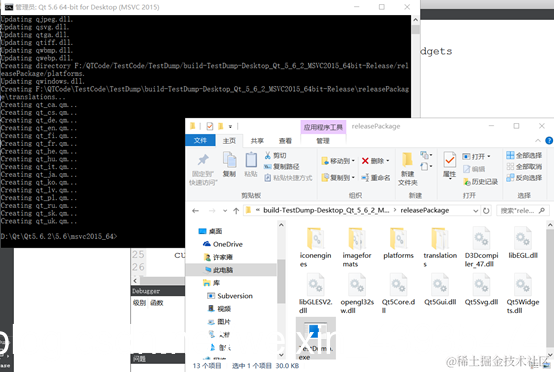
Task: Click the Refresh button beside address bar
Action: [x=486, y=211]
